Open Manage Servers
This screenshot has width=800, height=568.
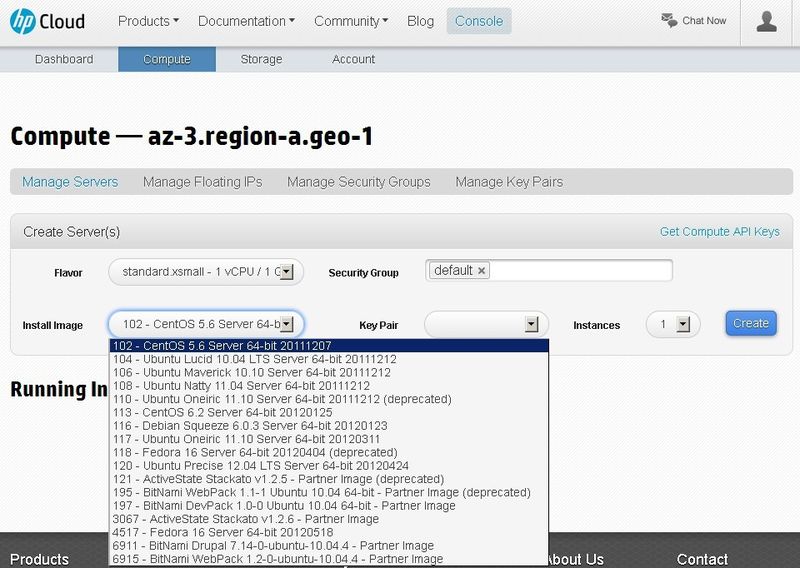70,182
